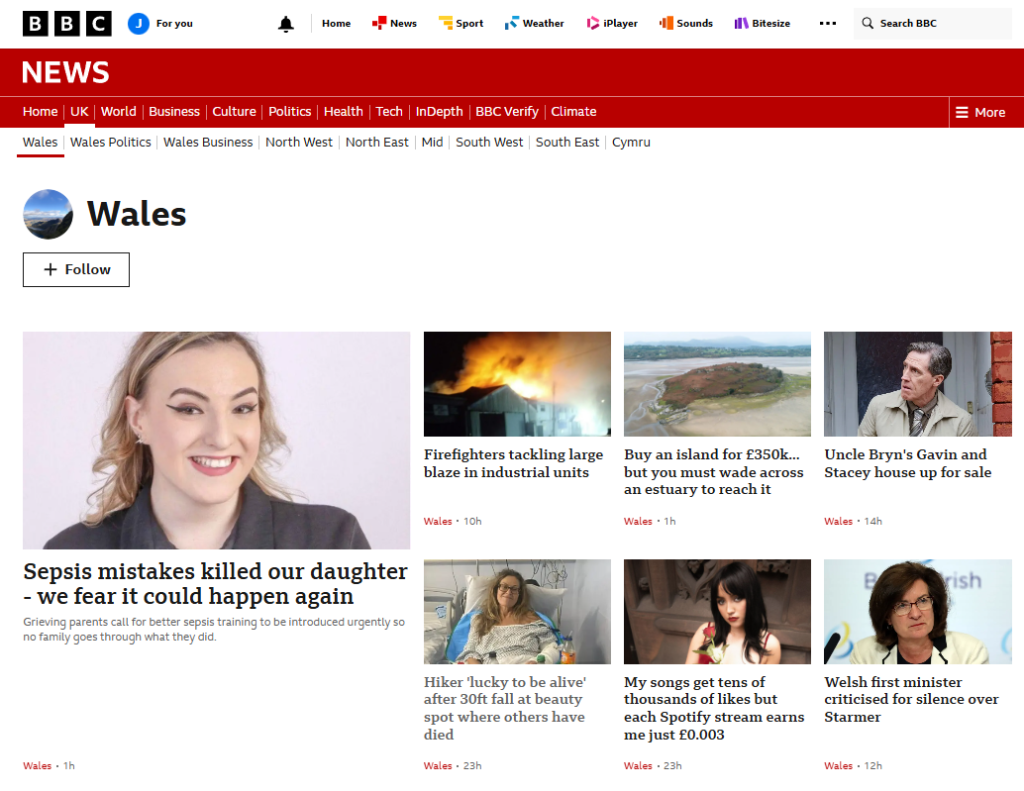Viewport: 1024px width, 791px height.
Task: Open the account avatar 'For you'
Action: (139, 23)
